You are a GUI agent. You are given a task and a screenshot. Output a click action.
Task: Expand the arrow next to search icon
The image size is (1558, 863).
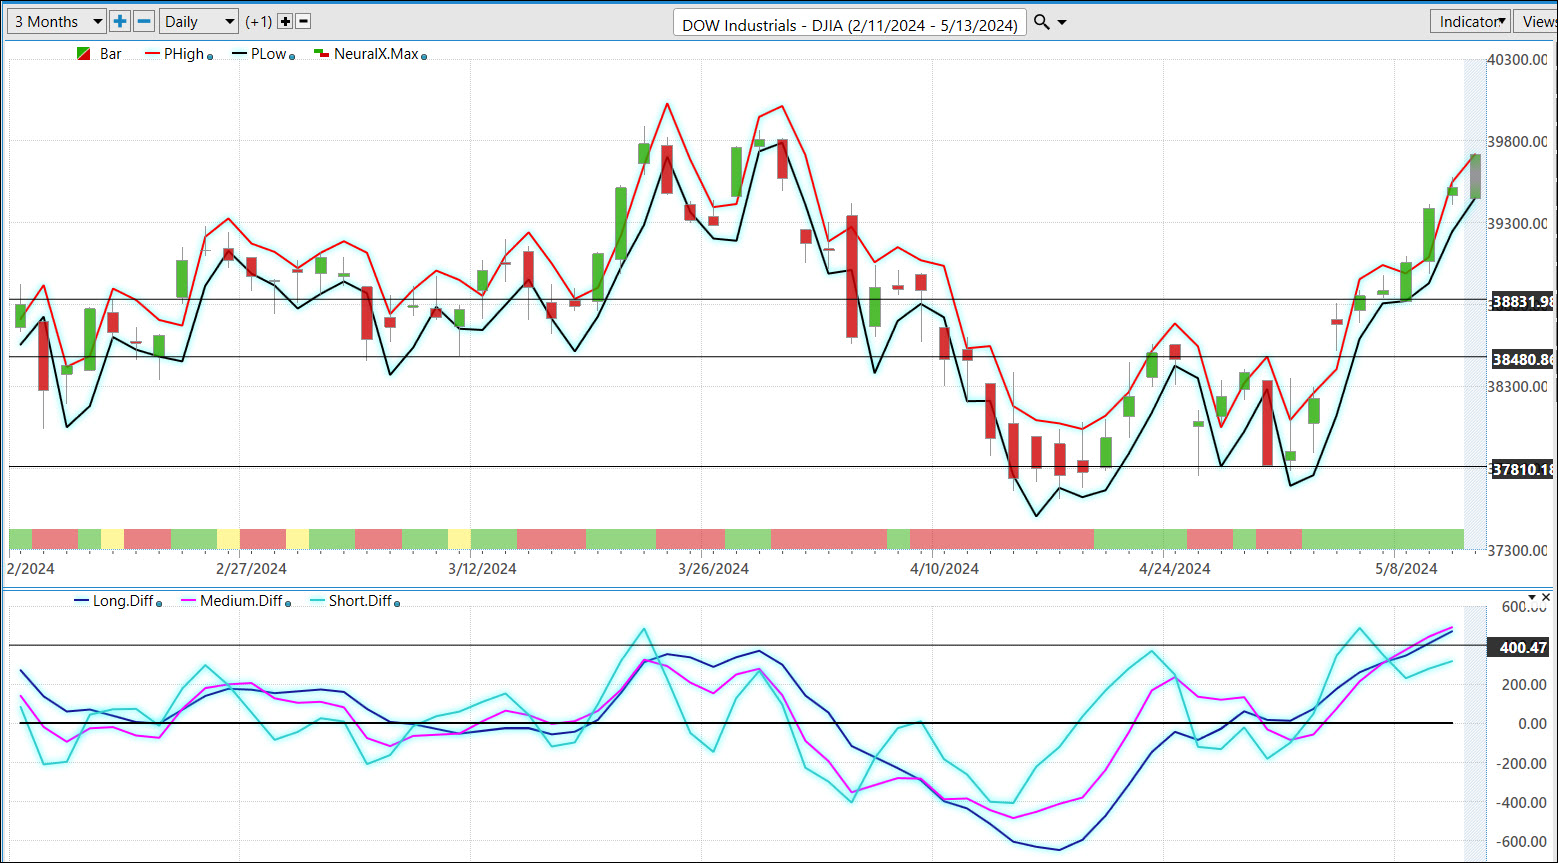click(1062, 22)
